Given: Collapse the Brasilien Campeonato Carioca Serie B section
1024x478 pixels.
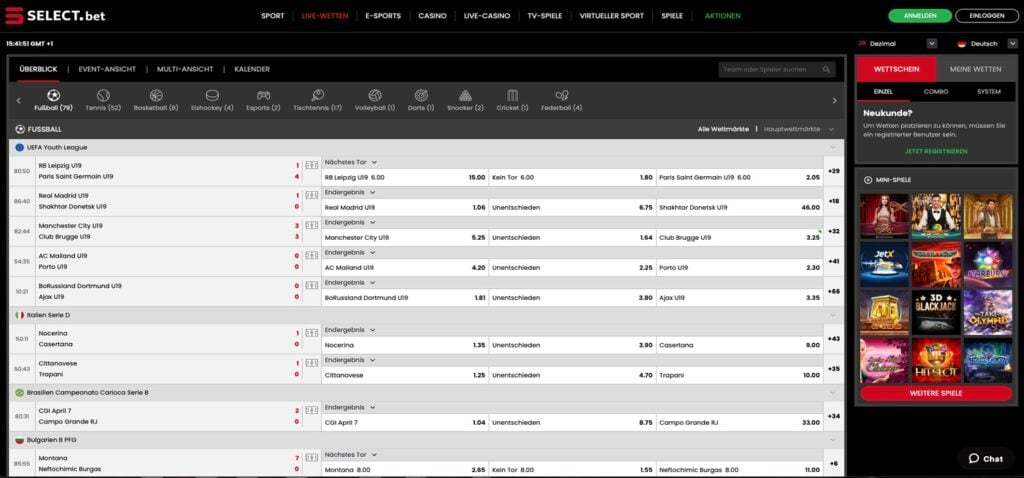Looking at the screenshot, I should [833, 392].
